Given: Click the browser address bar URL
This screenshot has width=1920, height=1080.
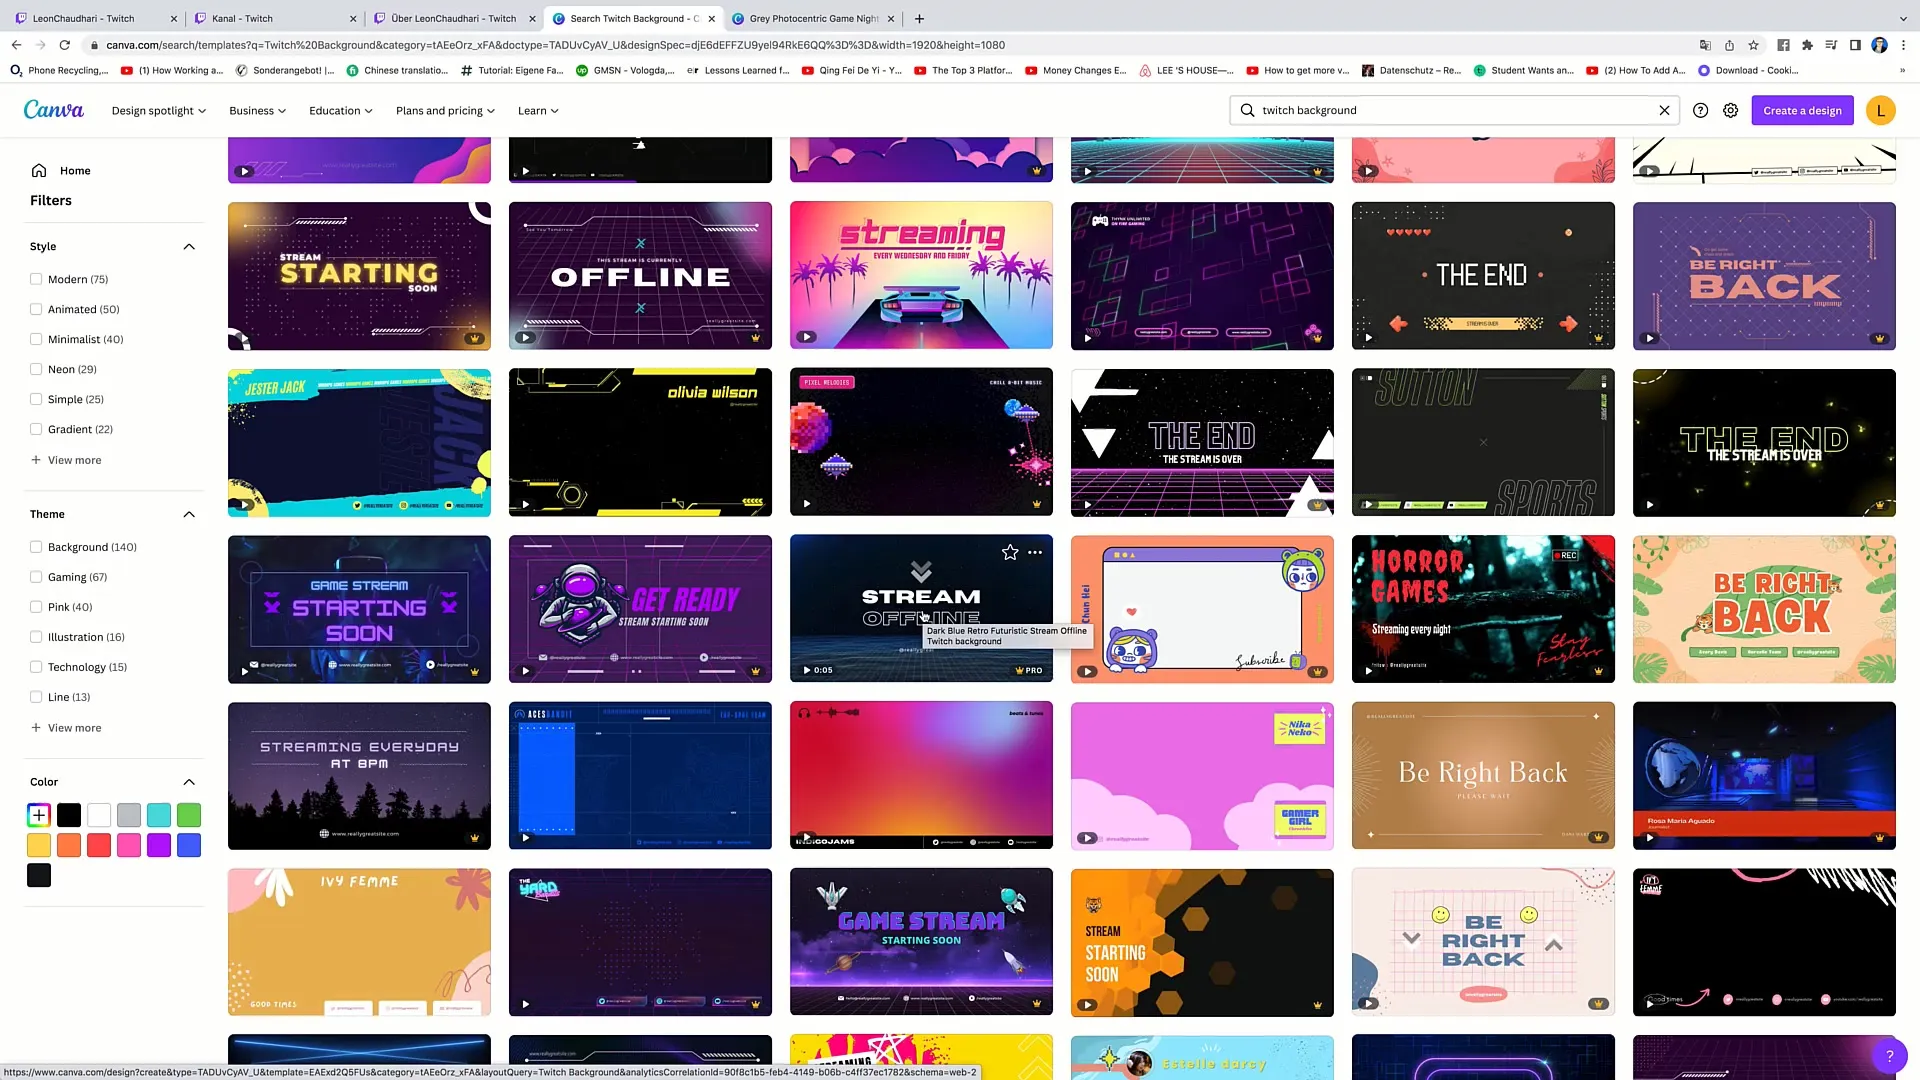Looking at the screenshot, I should pos(555,45).
